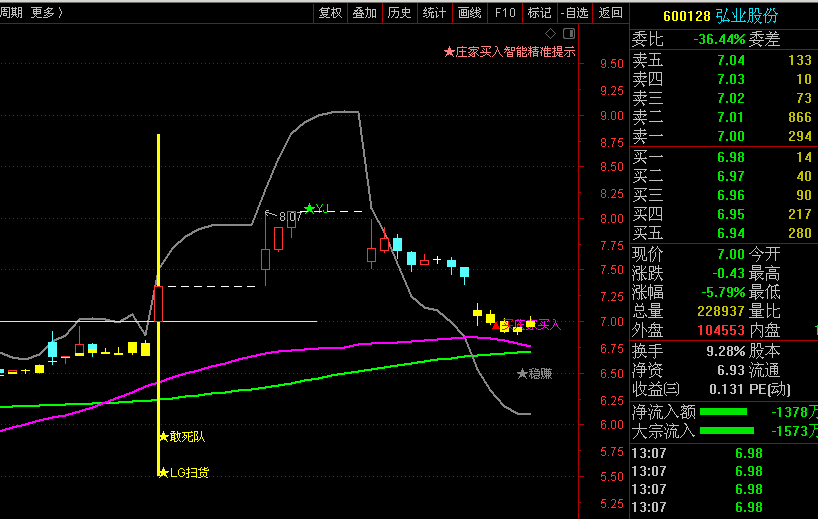Click the green ★YJ chart marker
818x519 pixels.
(x=317, y=209)
